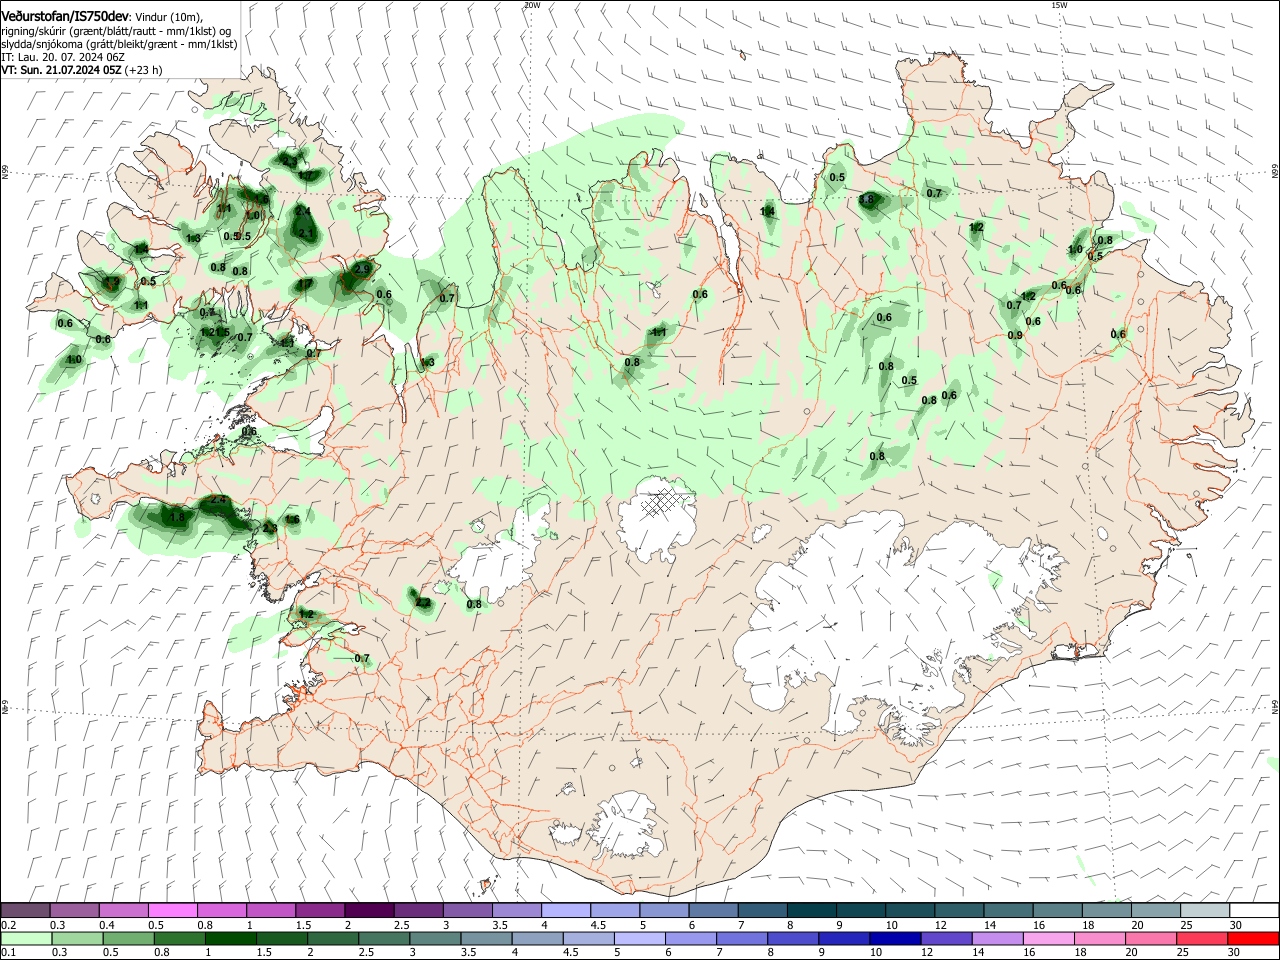Pick the dark teal snow-scale swatch at 9
The image size is (1280, 960).
coord(860,911)
